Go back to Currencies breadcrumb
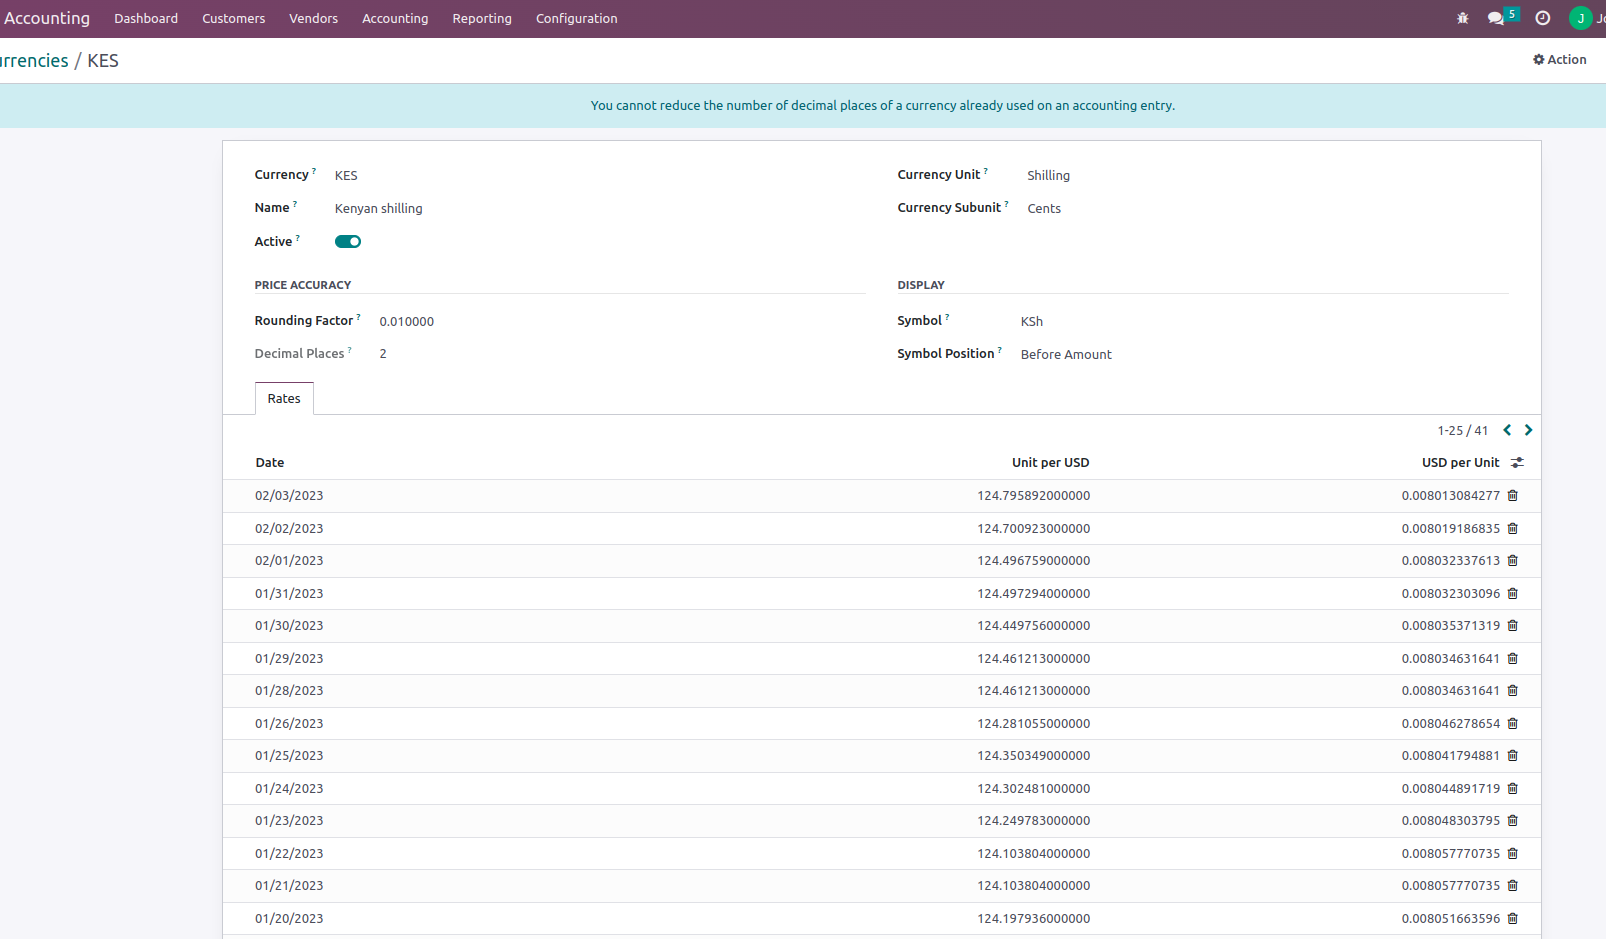The image size is (1606, 939). pyautogui.click(x=34, y=61)
